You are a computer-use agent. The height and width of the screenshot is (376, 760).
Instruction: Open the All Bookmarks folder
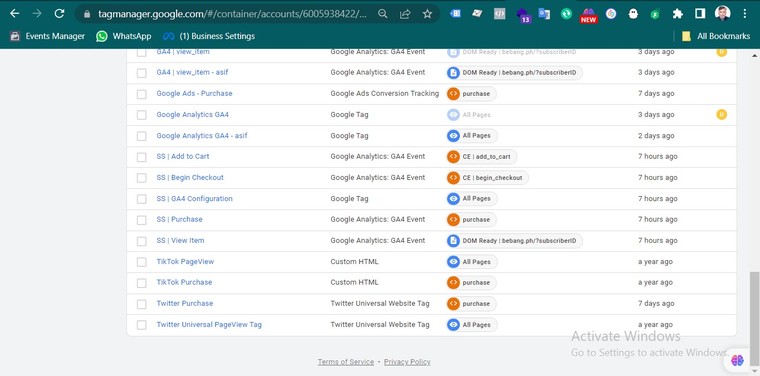(x=716, y=36)
